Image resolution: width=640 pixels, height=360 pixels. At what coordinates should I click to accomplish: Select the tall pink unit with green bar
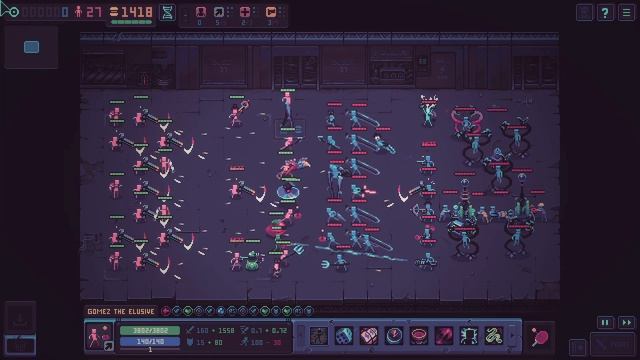(x=287, y=109)
